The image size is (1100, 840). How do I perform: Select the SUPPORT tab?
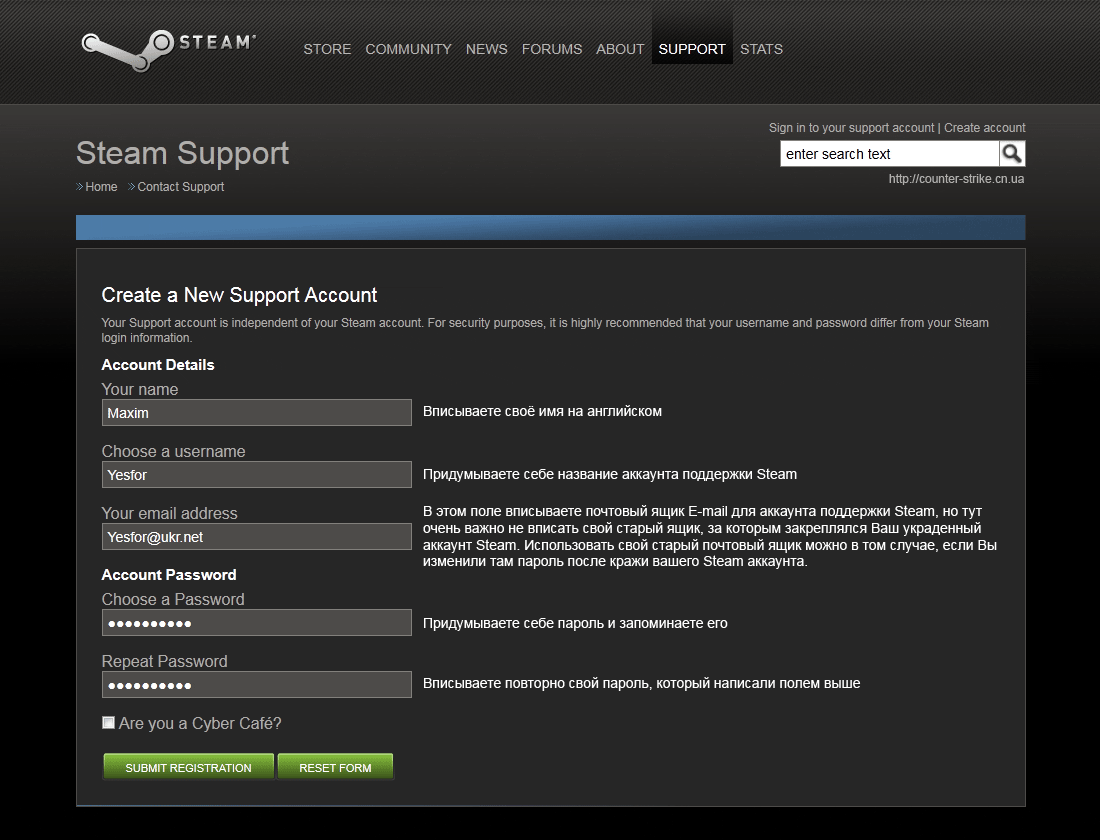click(692, 49)
